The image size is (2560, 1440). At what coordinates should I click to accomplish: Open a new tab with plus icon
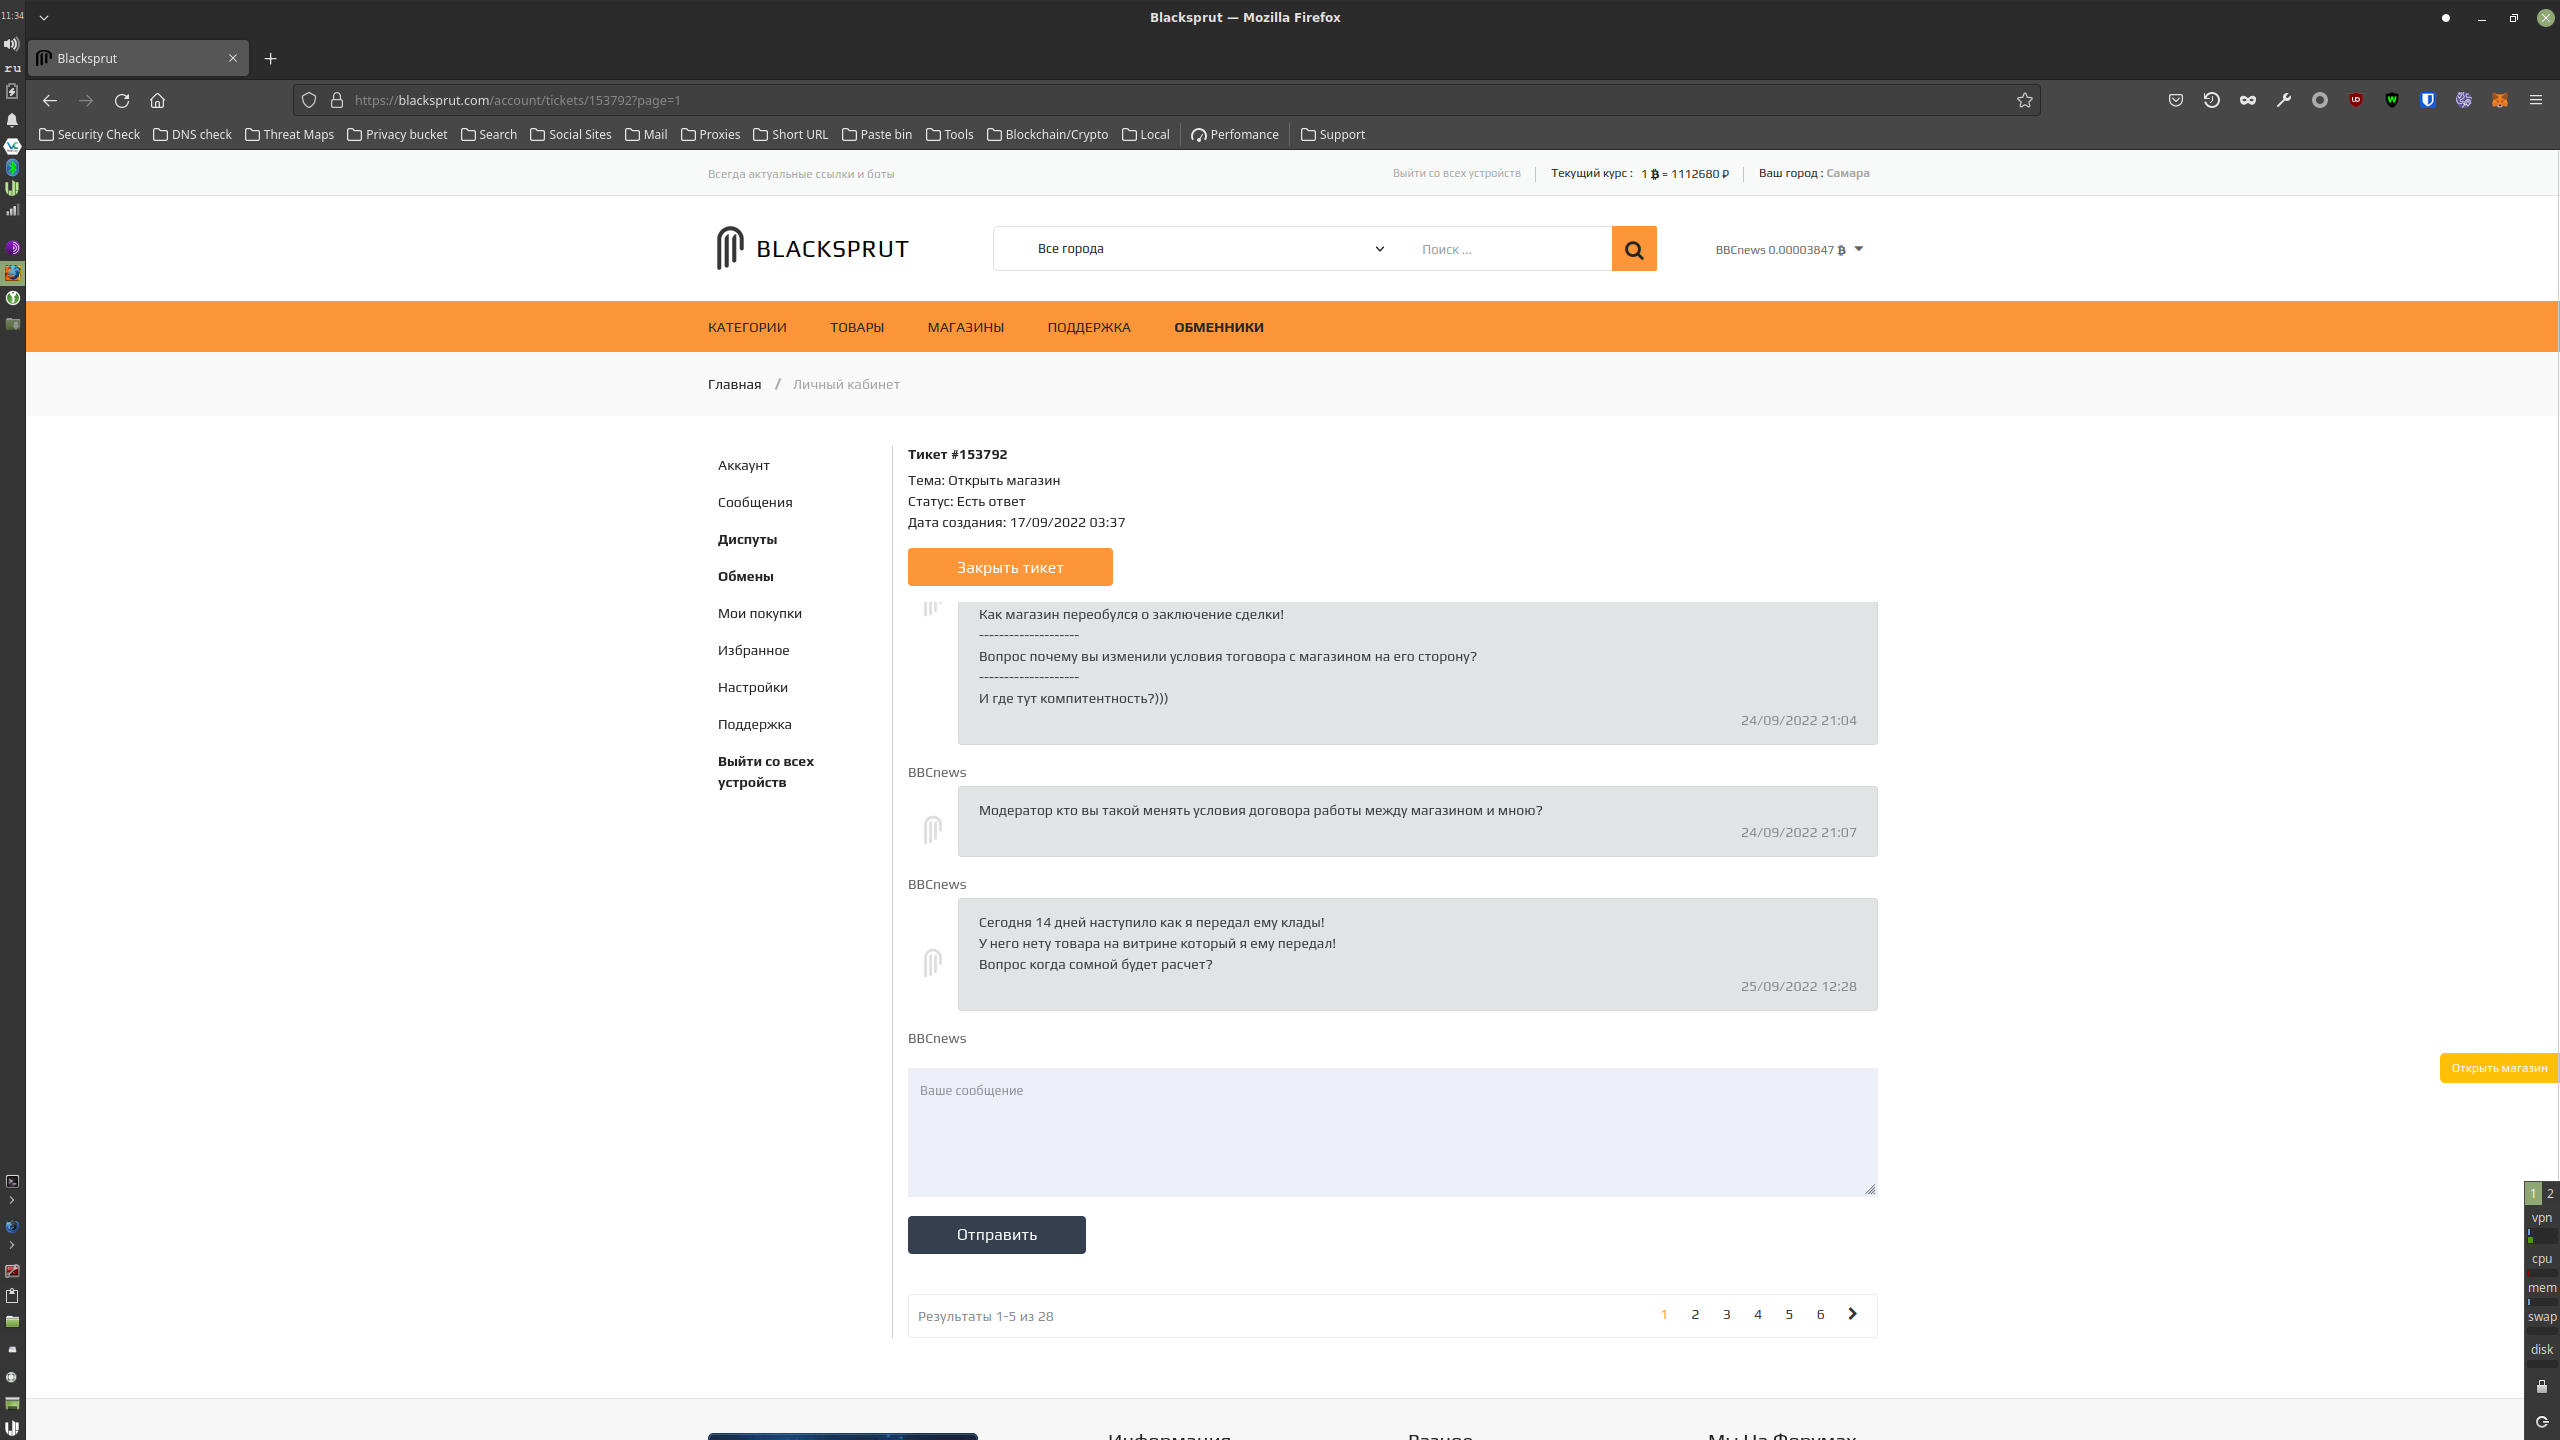(270, 58)
